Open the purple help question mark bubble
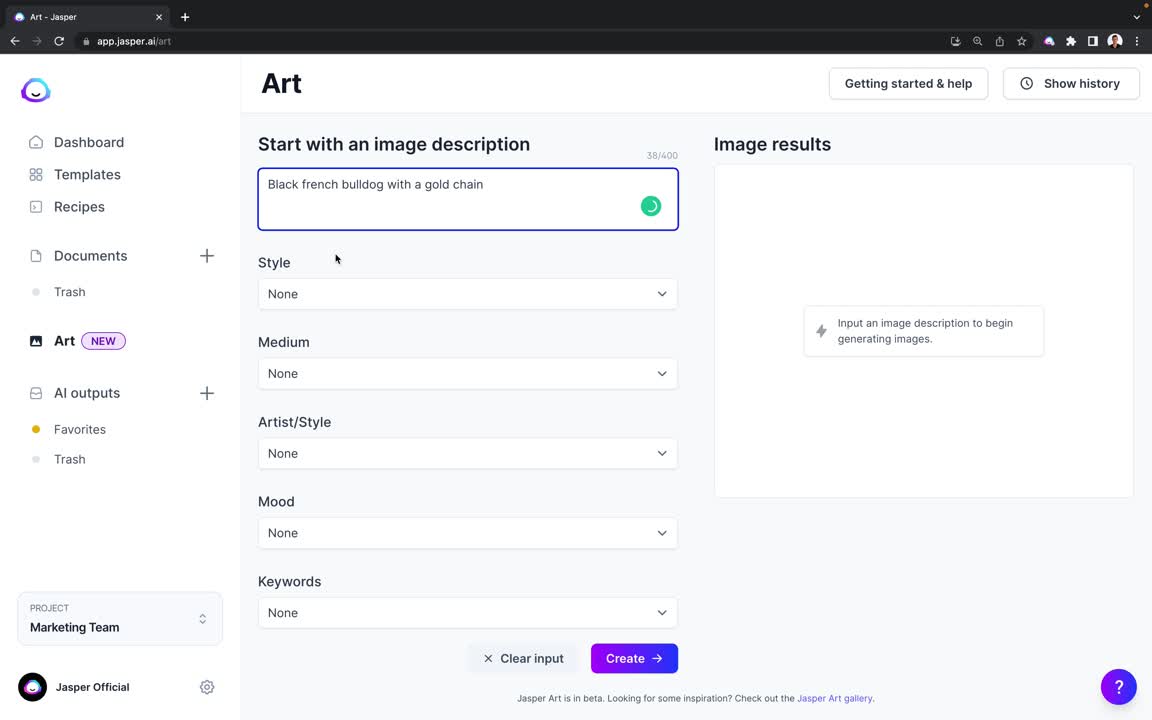1152x720 pixels. coord(1118,687)
